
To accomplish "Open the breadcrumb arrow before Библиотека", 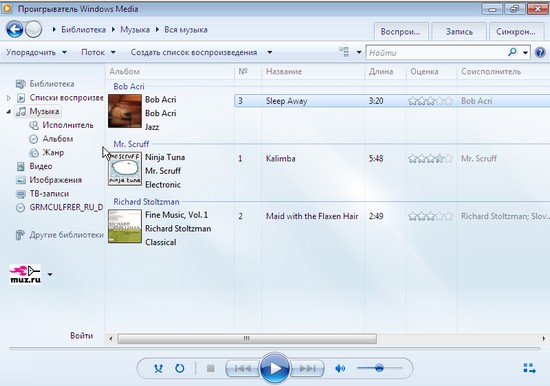I will click(54, 29).
